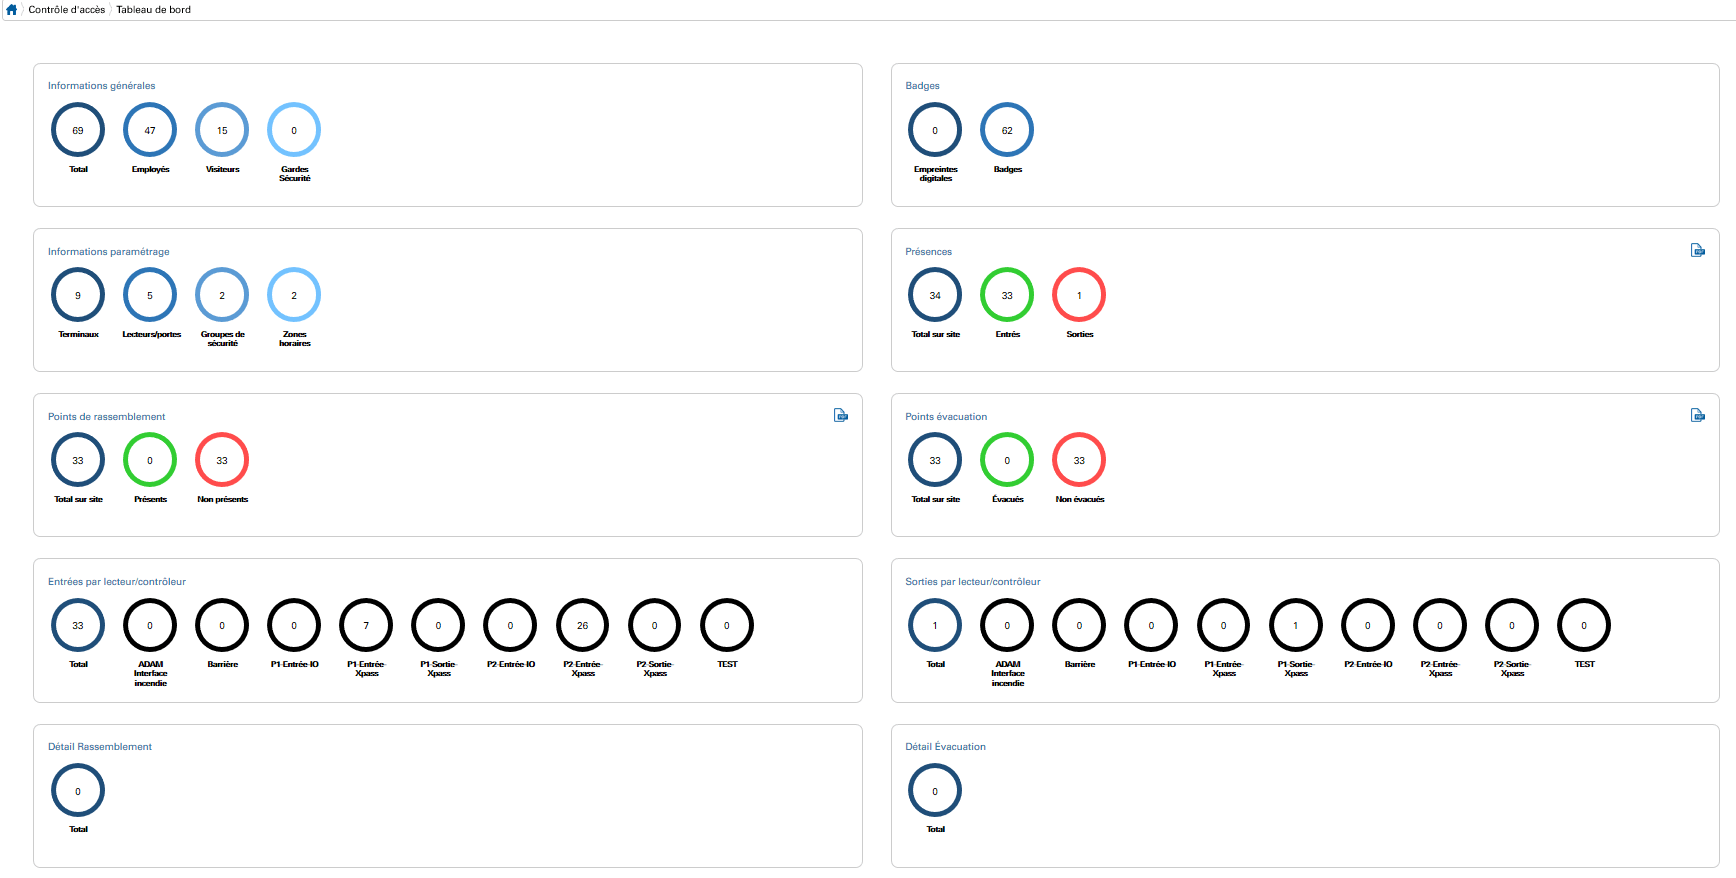This screenshot has height=878, width=1736.
Task: Open Contrôle d'accès breadcrumb link
Action: click(67, 9)
